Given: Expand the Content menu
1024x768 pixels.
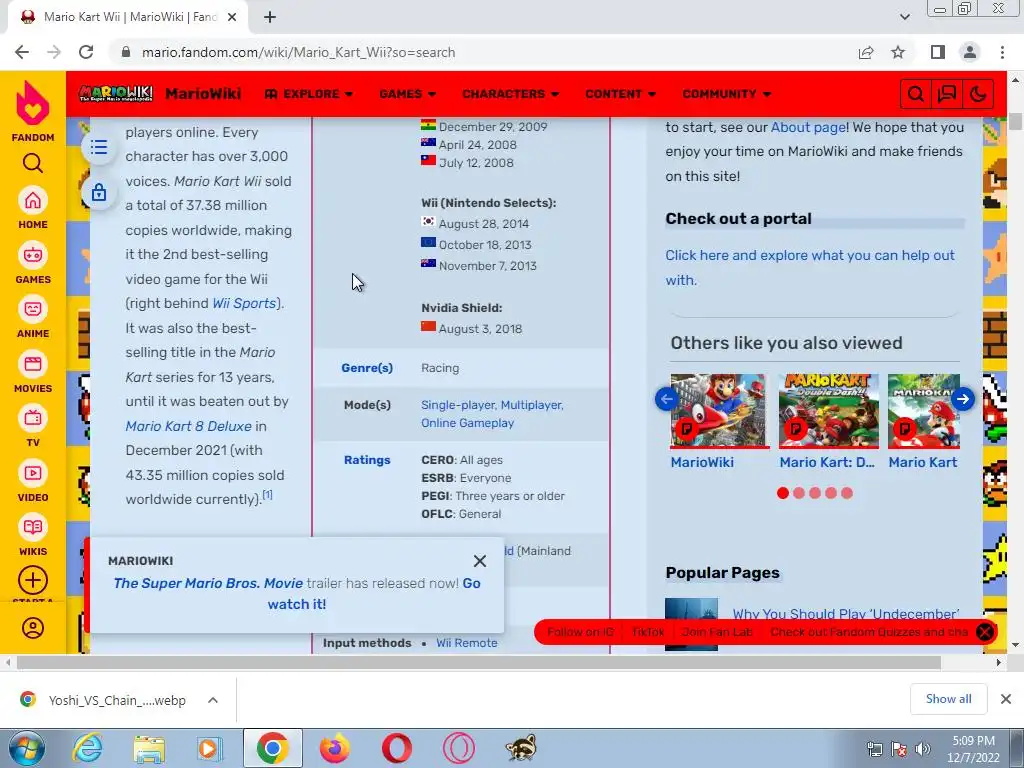Looking at the screenshot, I should pos(620,94).
